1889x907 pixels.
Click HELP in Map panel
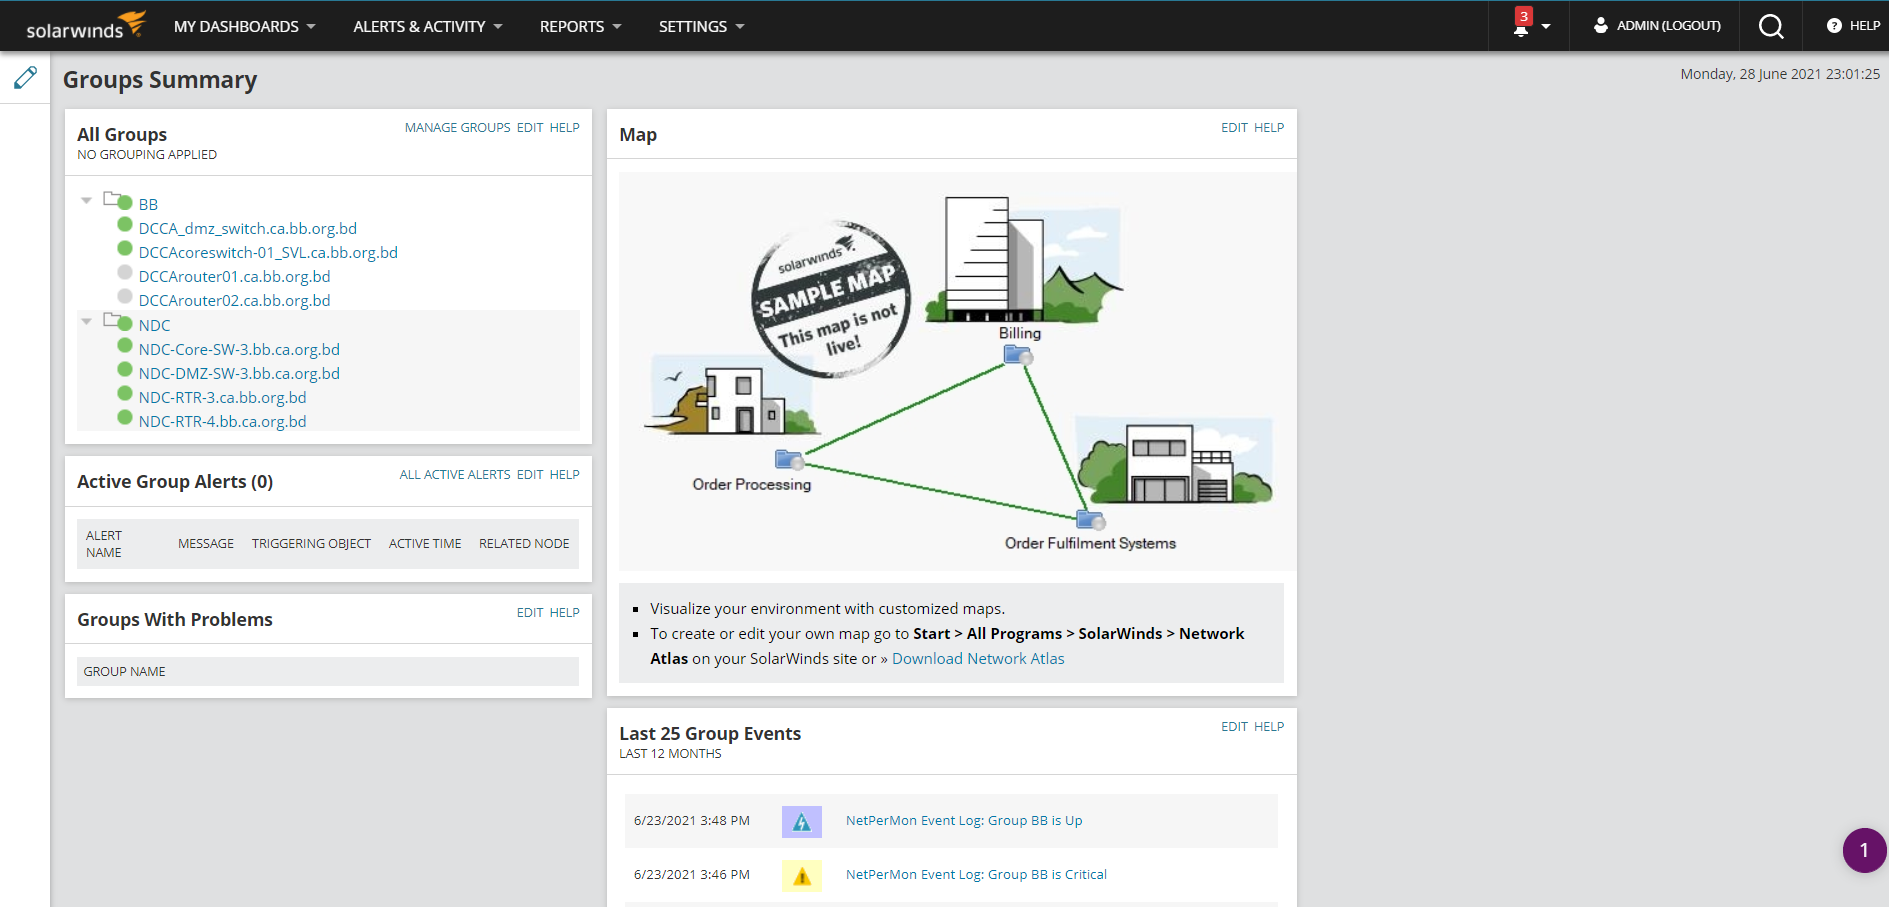coord(1269,128)
